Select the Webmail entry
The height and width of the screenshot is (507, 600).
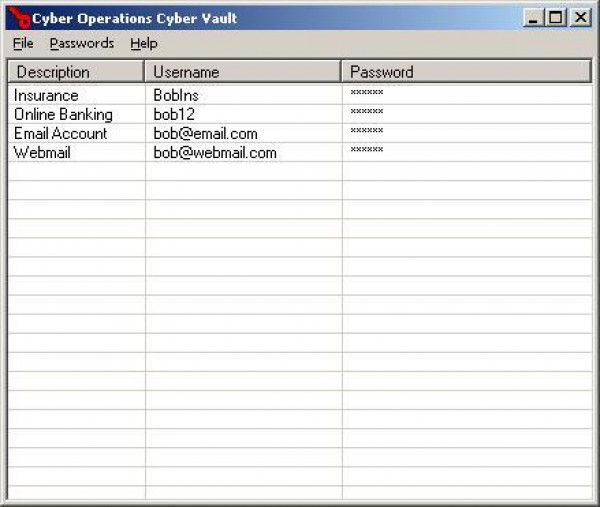click(x=42, y=153)
